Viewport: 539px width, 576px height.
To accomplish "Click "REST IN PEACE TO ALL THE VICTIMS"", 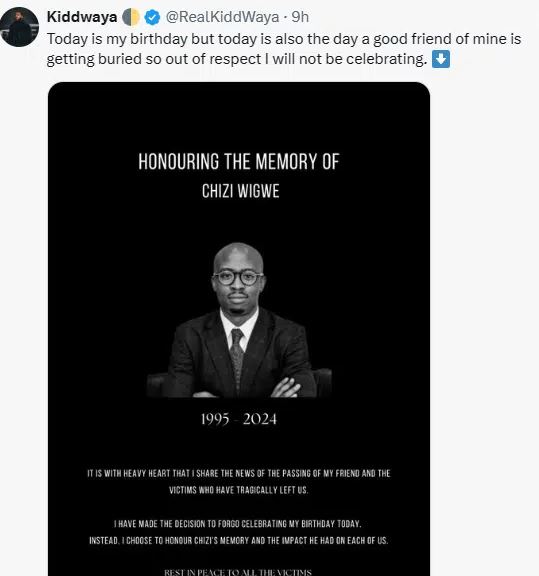I will pos(238,572).
